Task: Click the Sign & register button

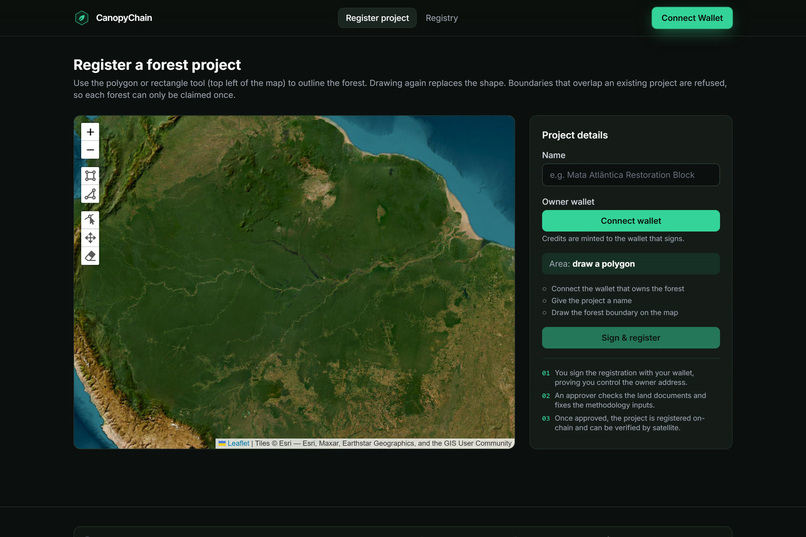Action: click(x=631, y=338)
